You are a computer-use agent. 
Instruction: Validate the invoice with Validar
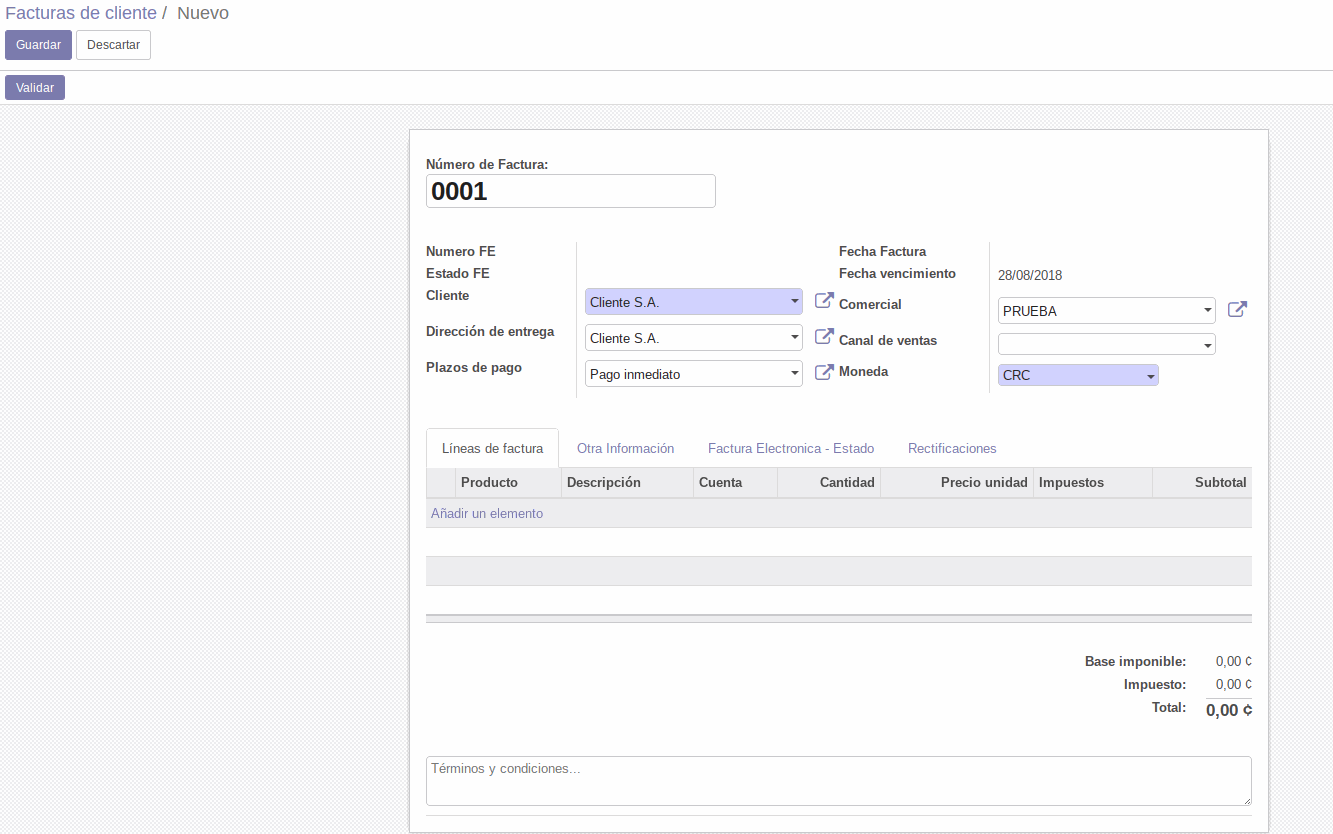point(35,88)
